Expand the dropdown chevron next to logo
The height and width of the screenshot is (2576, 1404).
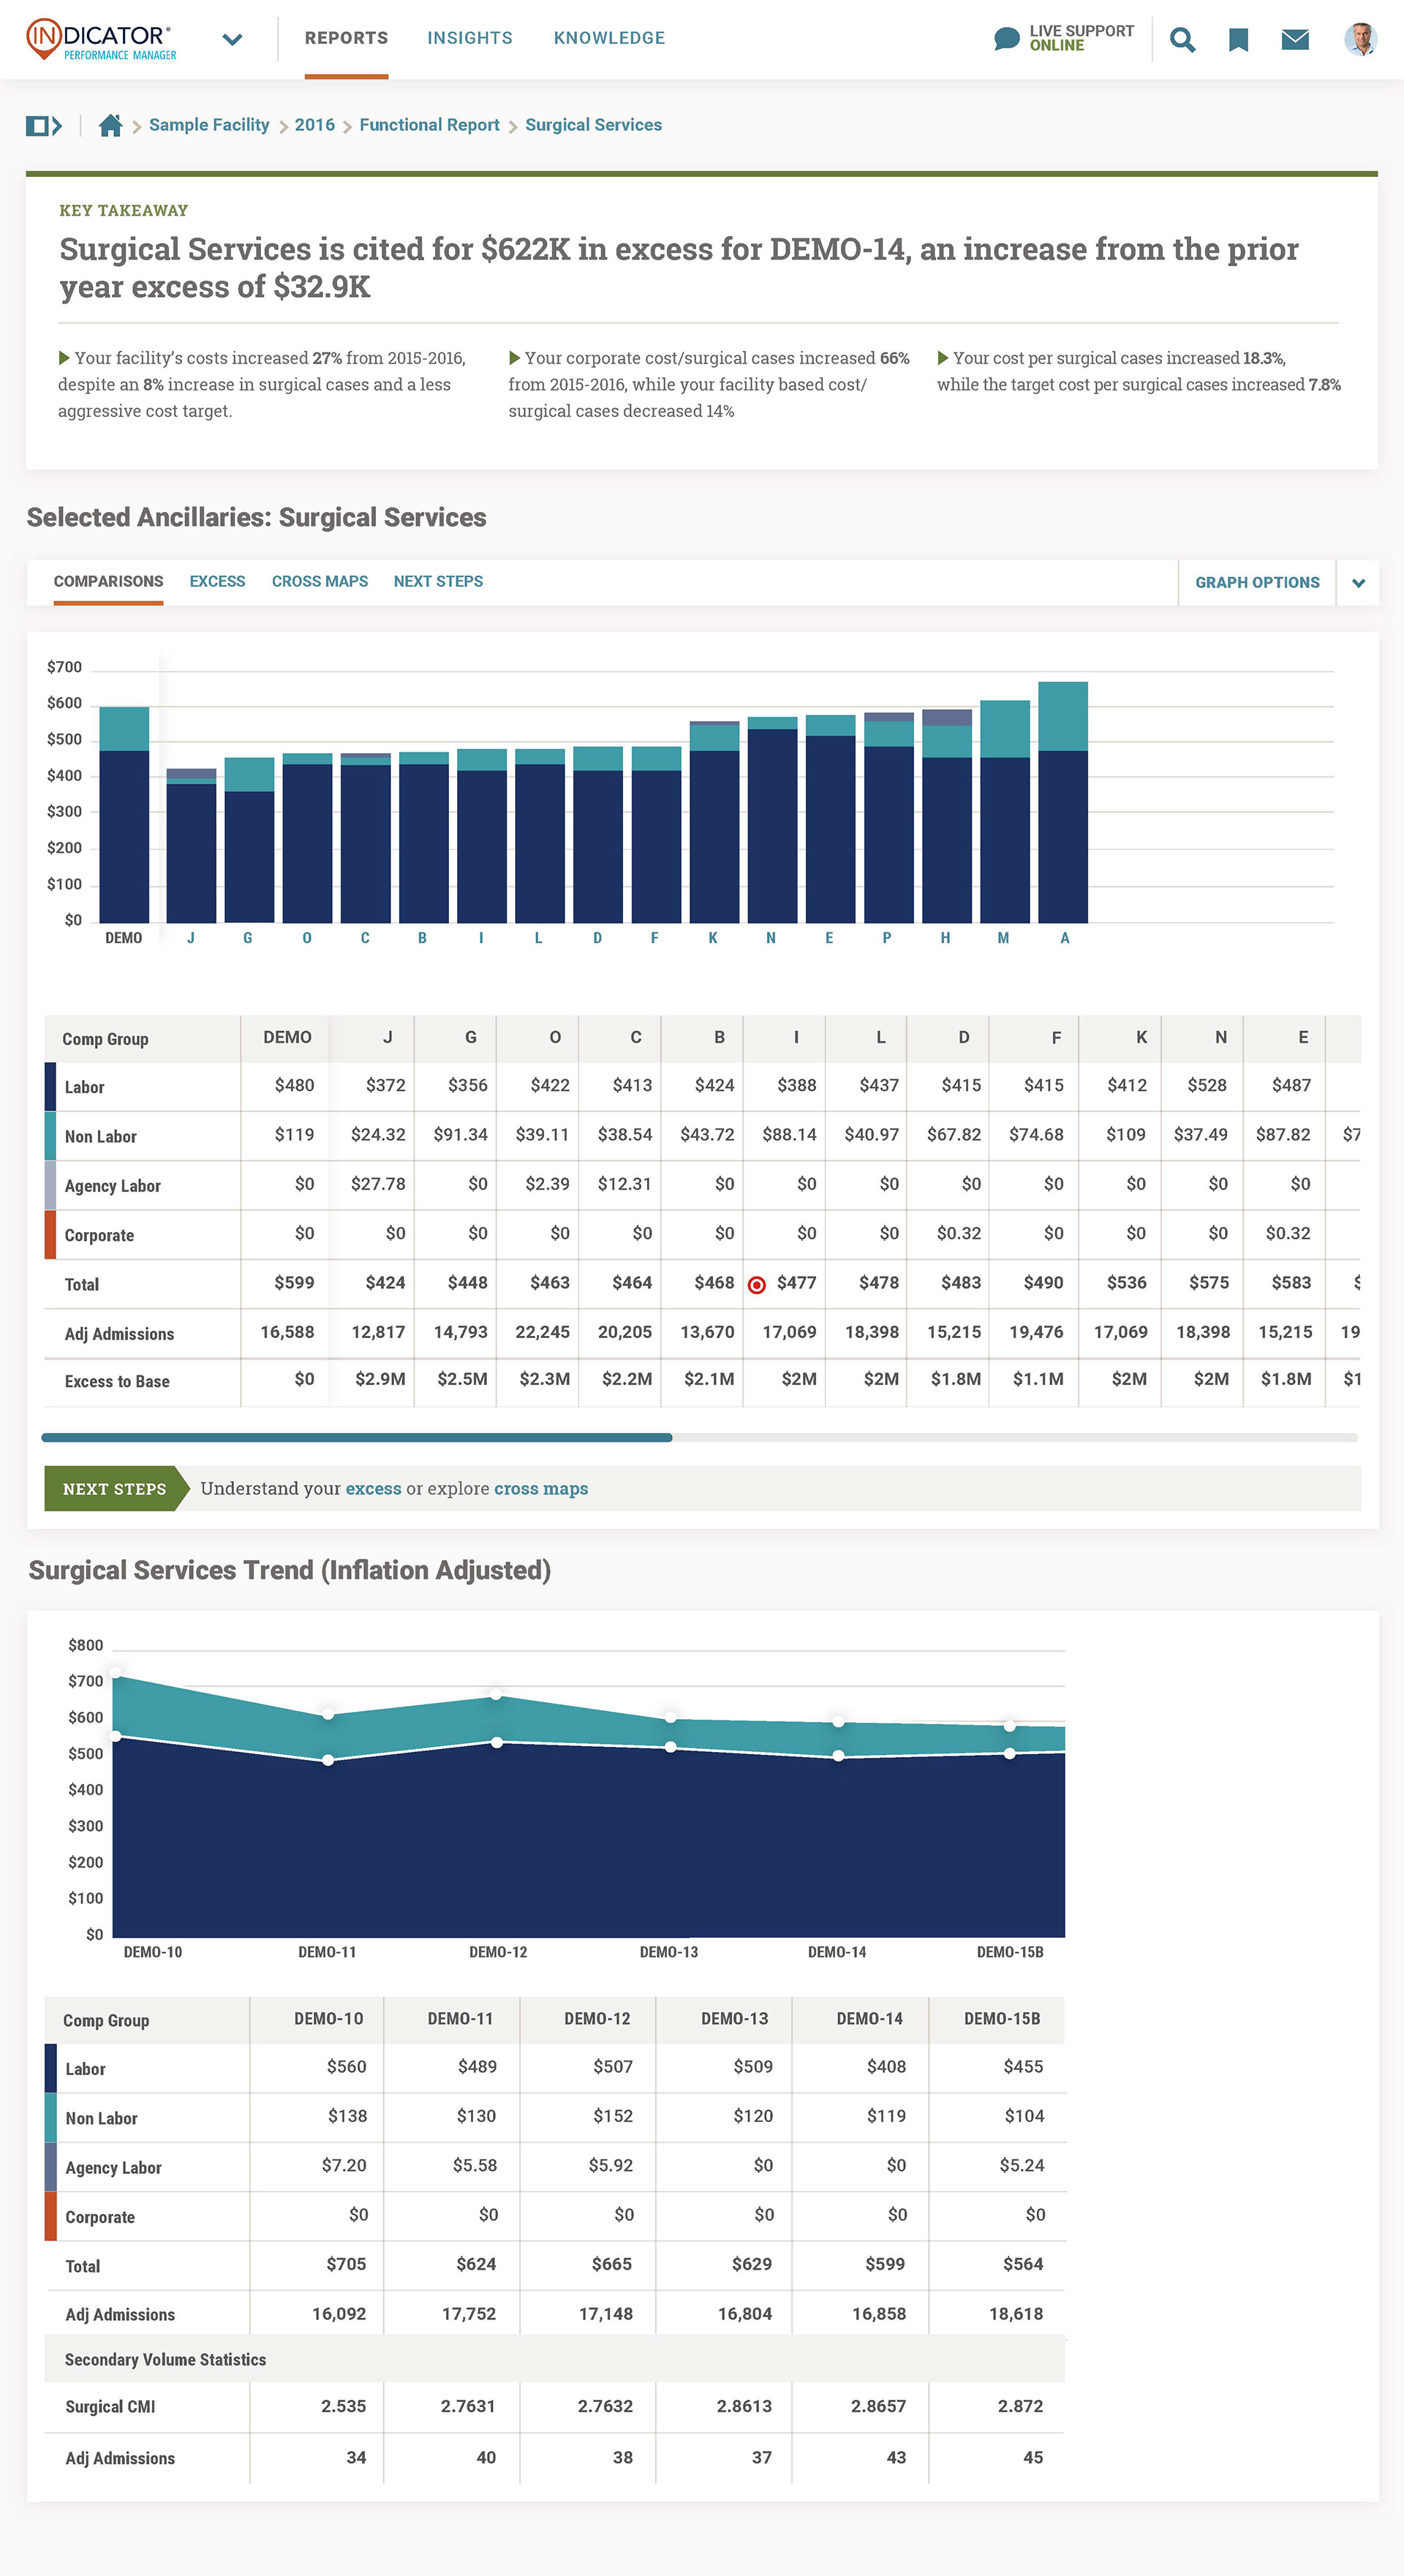coord(232,40)
